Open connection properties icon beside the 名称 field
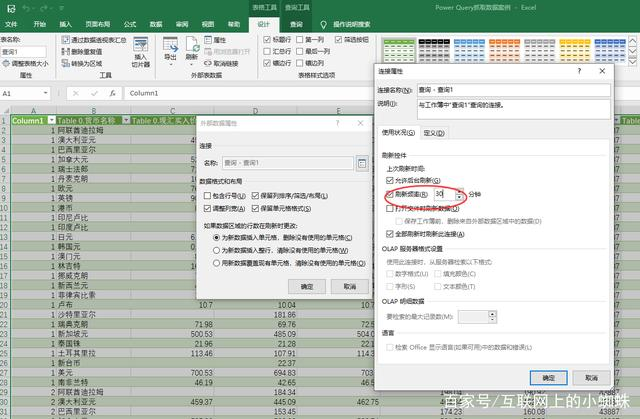 point(361,162)
